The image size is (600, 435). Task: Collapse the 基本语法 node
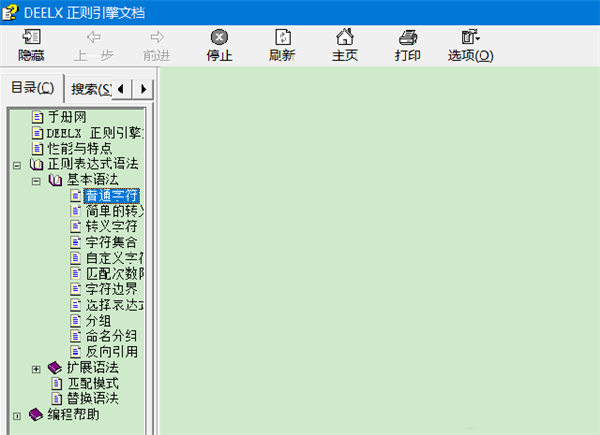click(x=36, y=181)
